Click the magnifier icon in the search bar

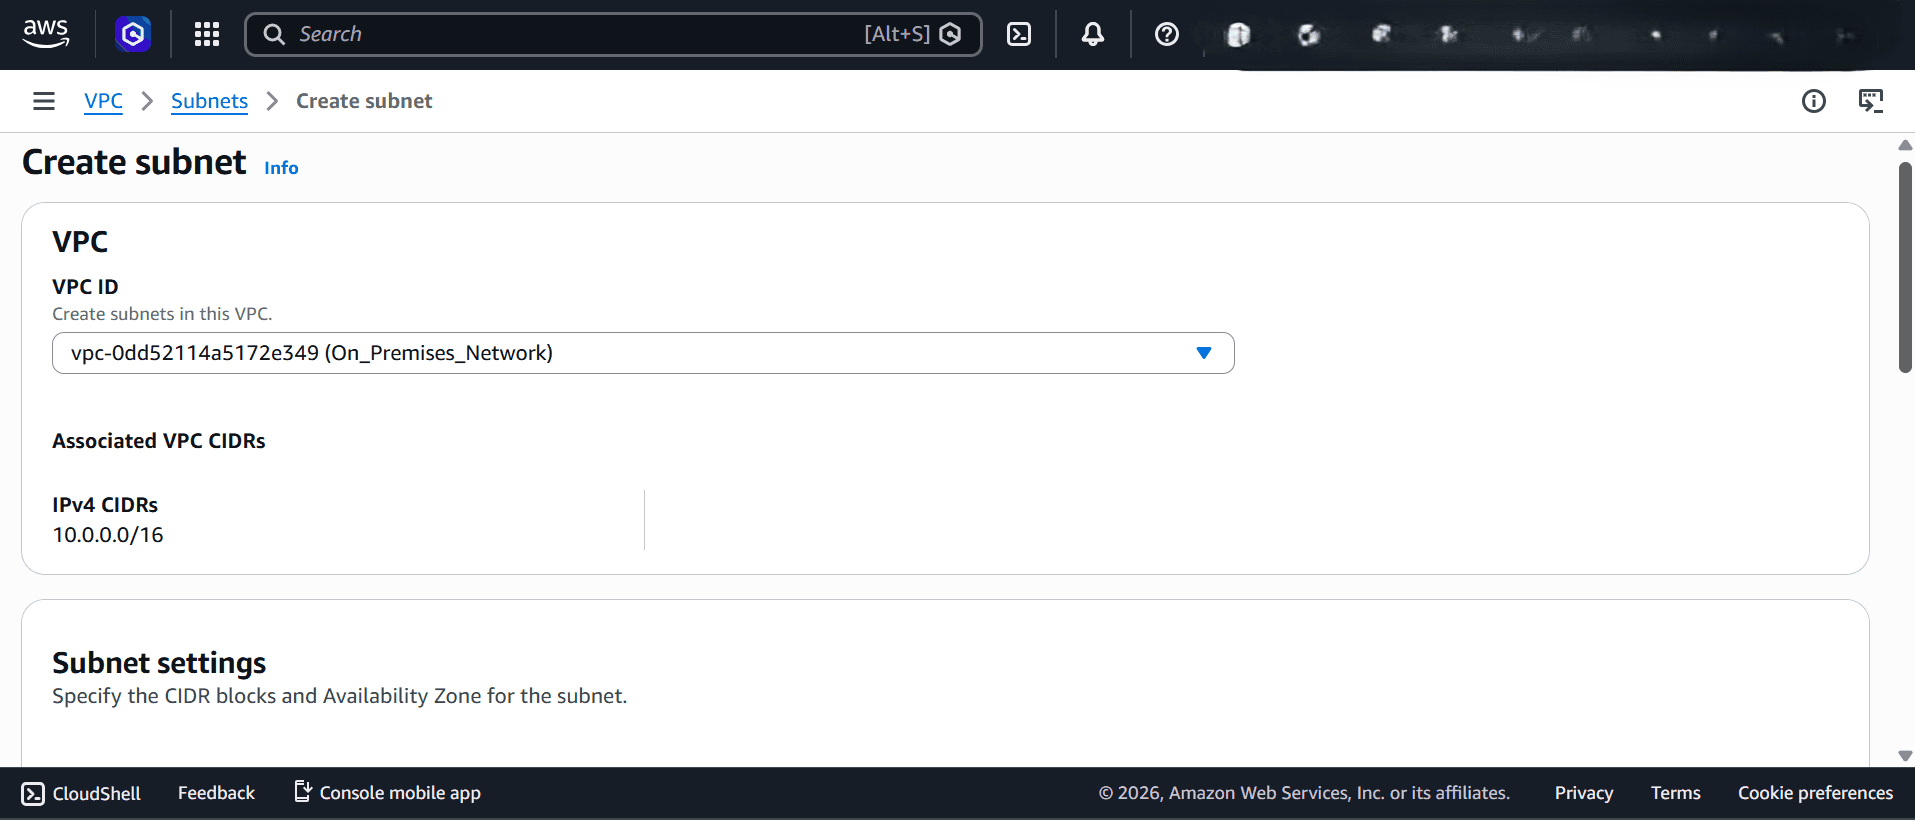pyautogui.click(x=274, y=34)
